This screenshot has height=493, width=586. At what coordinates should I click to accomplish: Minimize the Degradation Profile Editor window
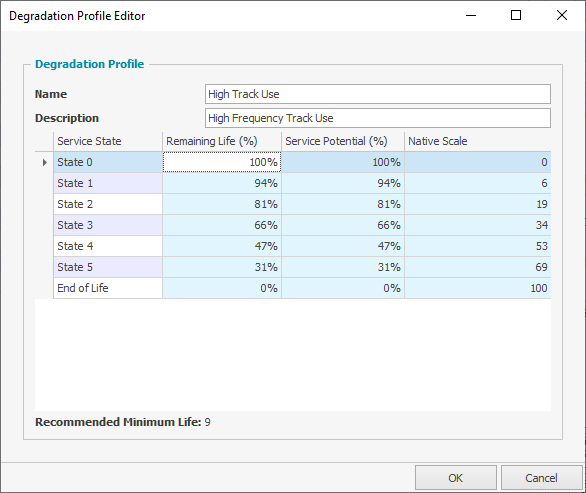pyautogui.click(x=471, y=15)
